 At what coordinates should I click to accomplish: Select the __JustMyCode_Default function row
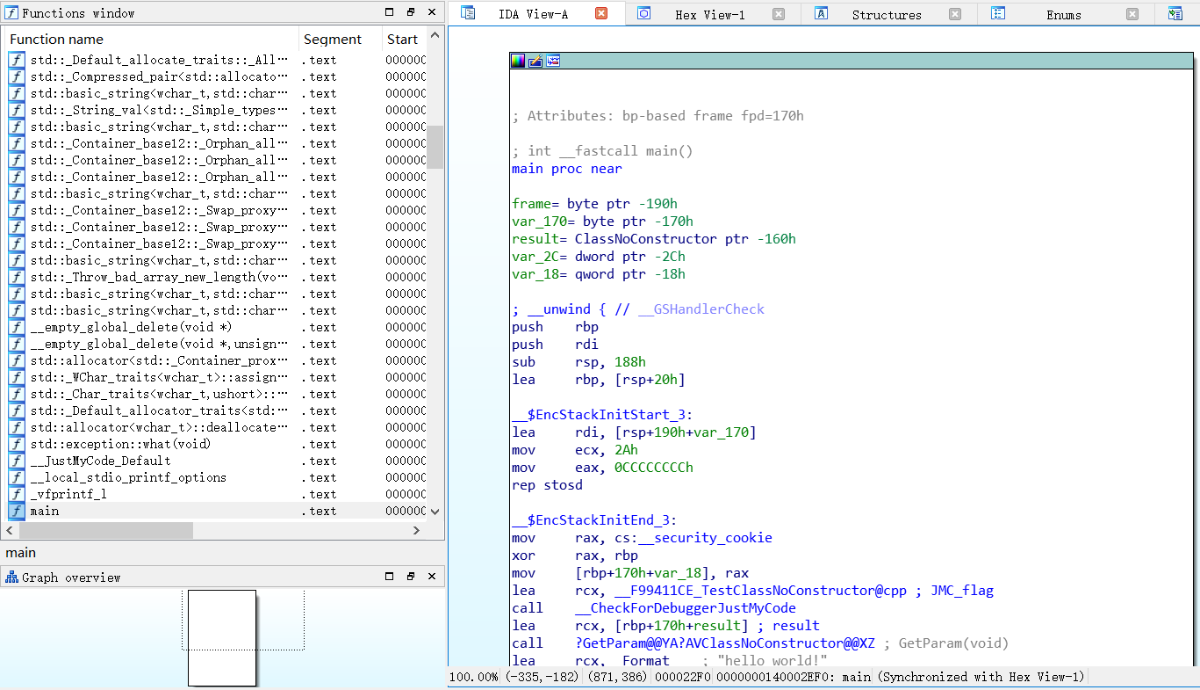(215, 461)
